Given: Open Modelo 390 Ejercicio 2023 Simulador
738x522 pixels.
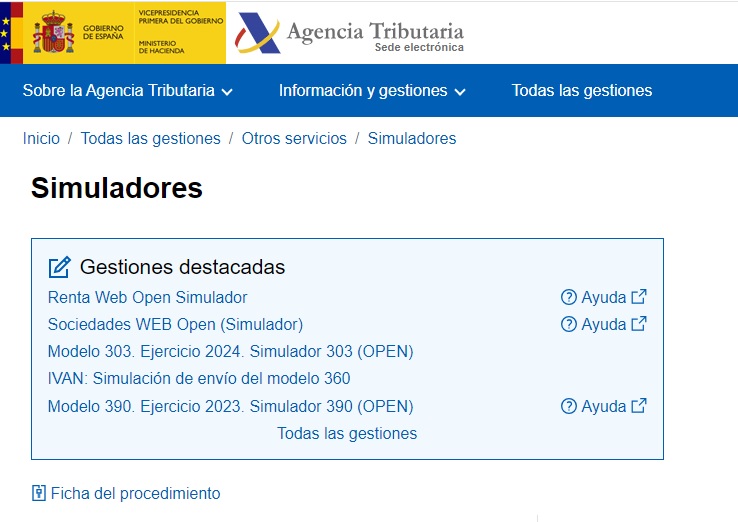Looking at the screenshot, I should (x=231, y=406).
